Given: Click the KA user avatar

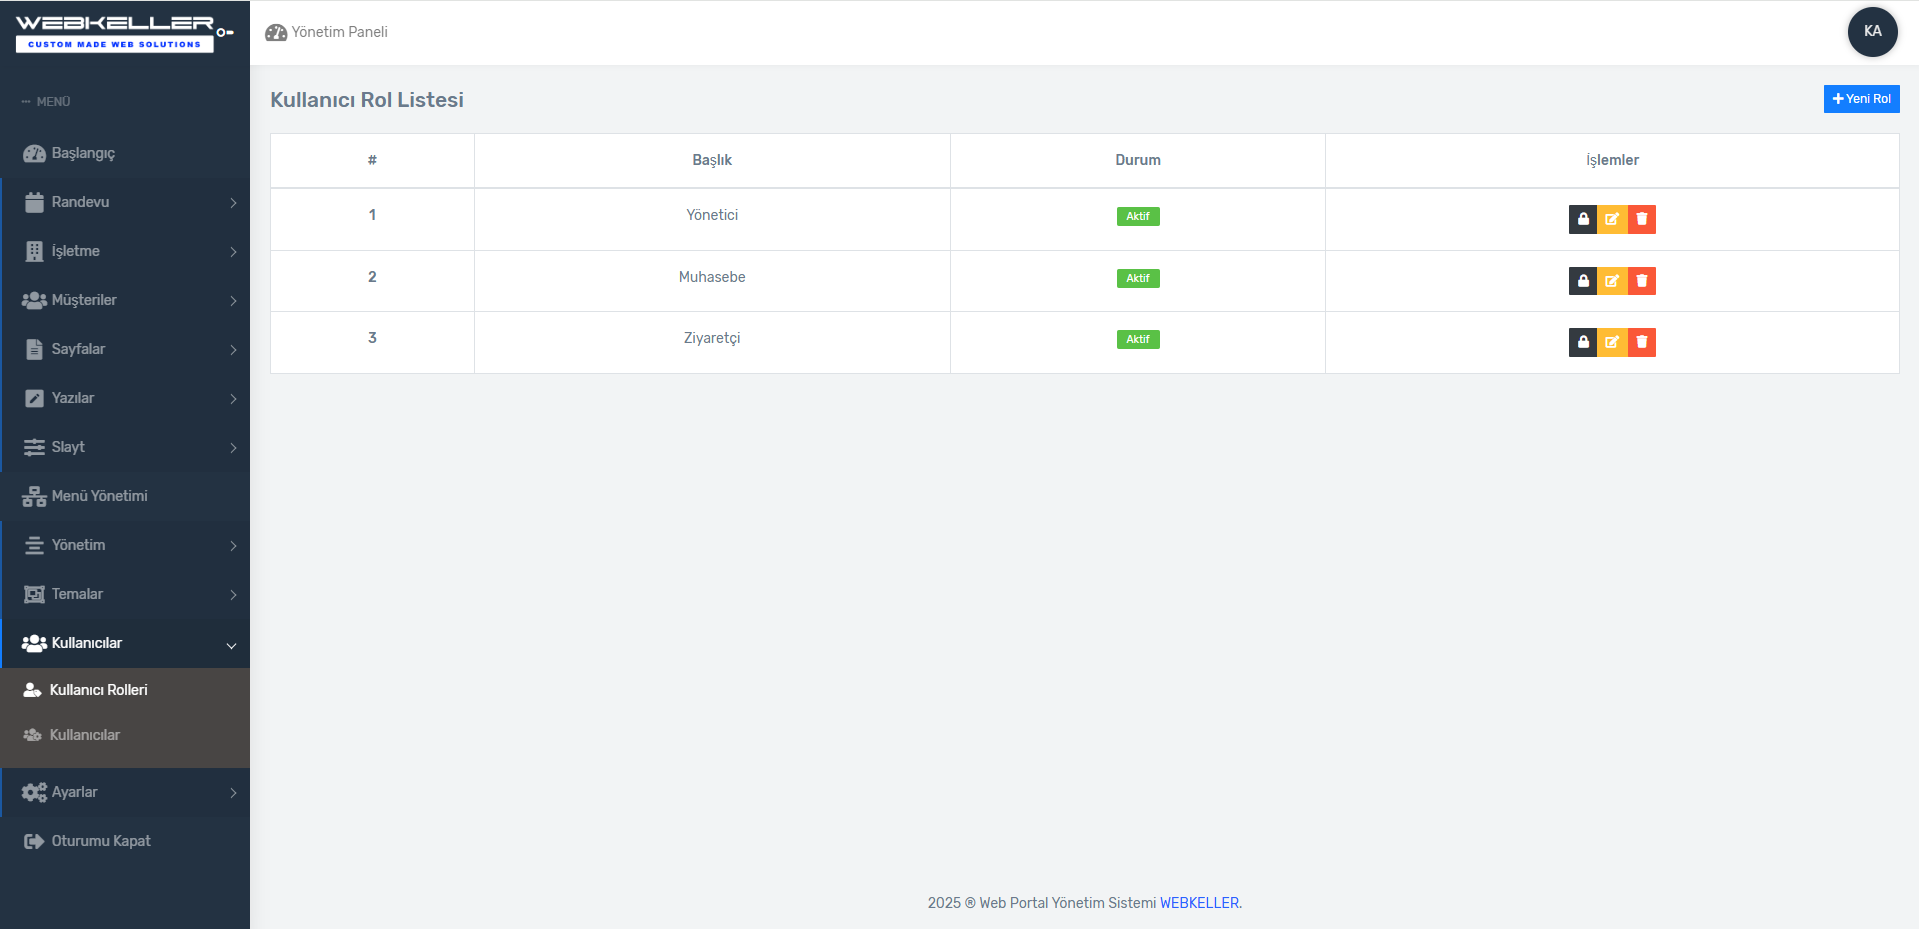Looking at the screenshot, I should [x=1872, y=31].
